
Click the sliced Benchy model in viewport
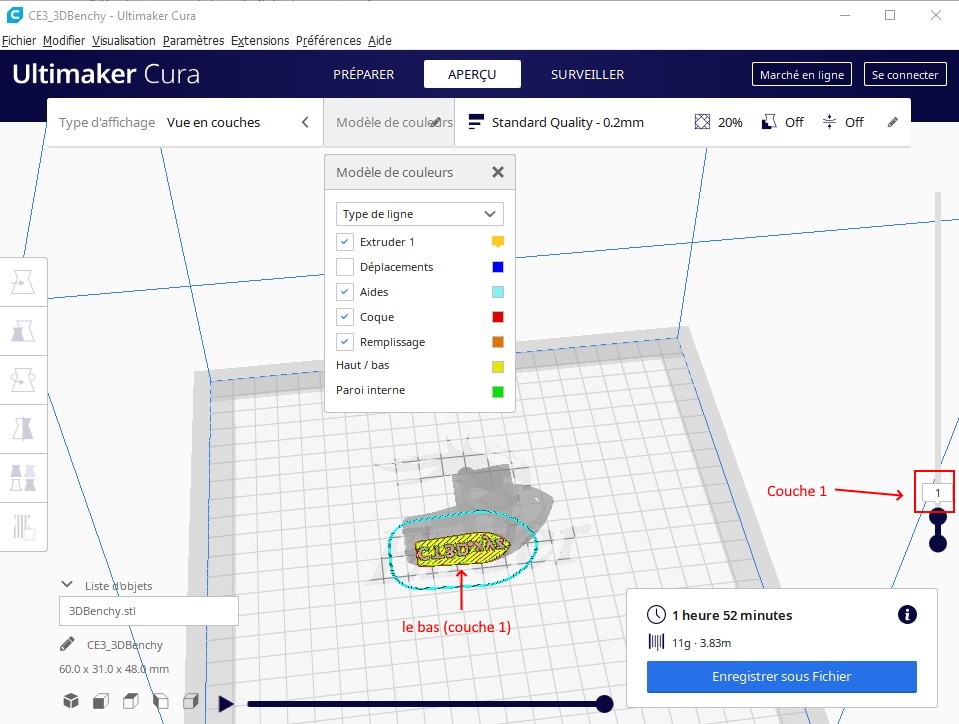(x=462, y=550)
